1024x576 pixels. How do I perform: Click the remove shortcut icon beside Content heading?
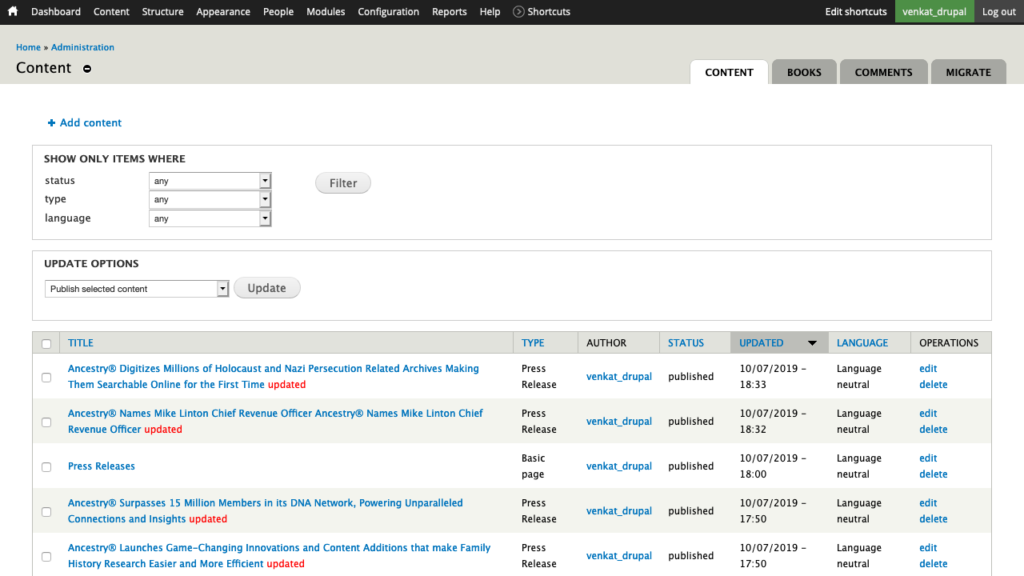click(x=87, y=69)
